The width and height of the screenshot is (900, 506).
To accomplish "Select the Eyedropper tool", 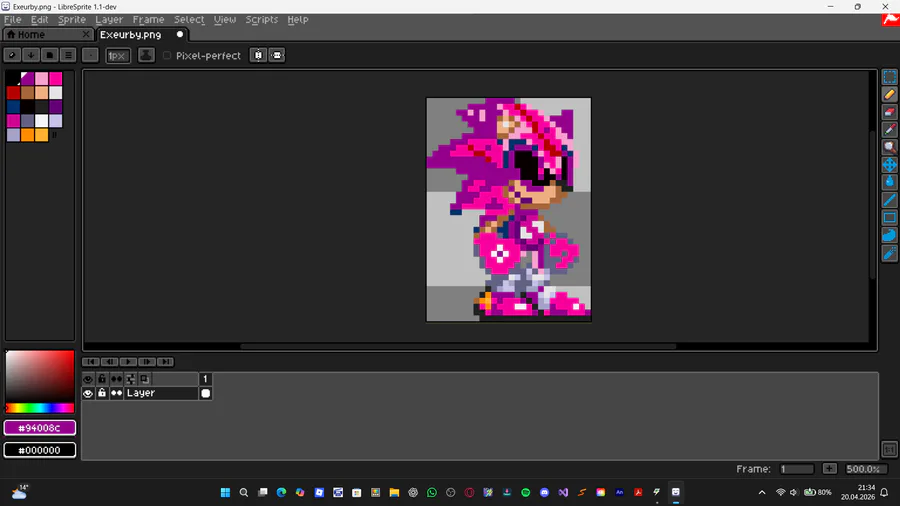I will 889,130.
